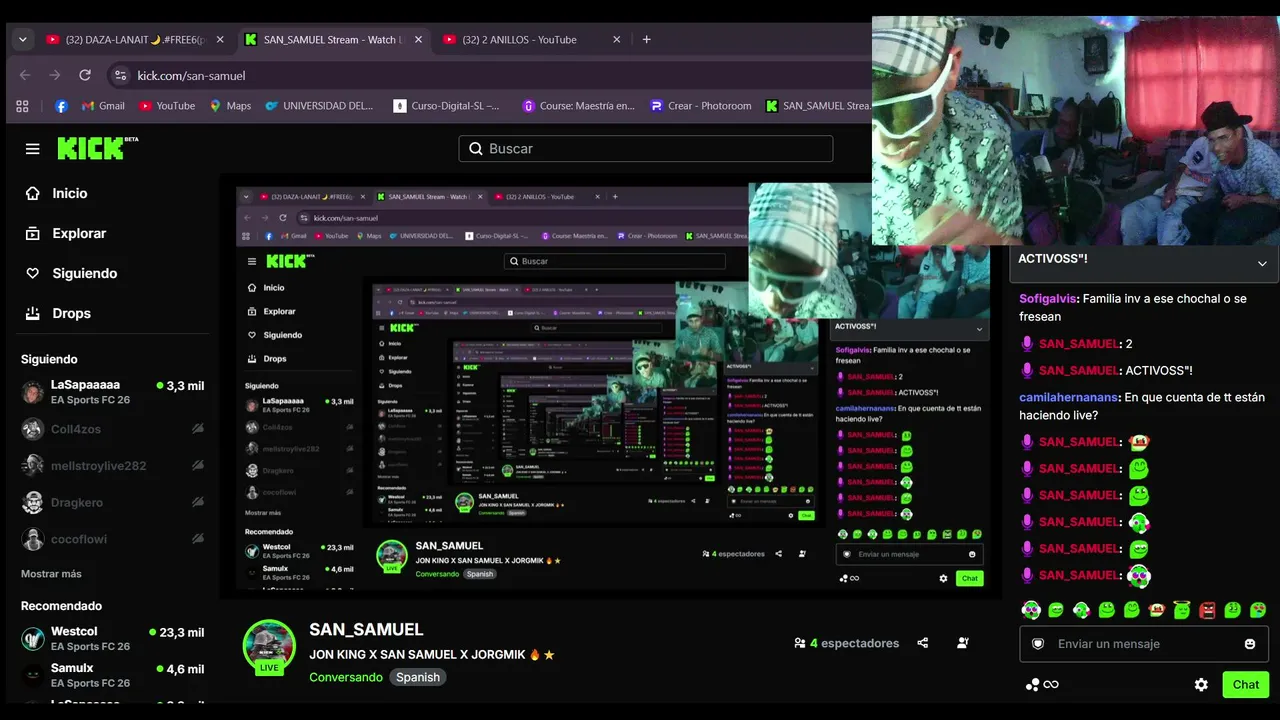Viewport: 1280px width, 720px height.
Task: Click the channel points infinity icon
Action: tap(1041, 685)
